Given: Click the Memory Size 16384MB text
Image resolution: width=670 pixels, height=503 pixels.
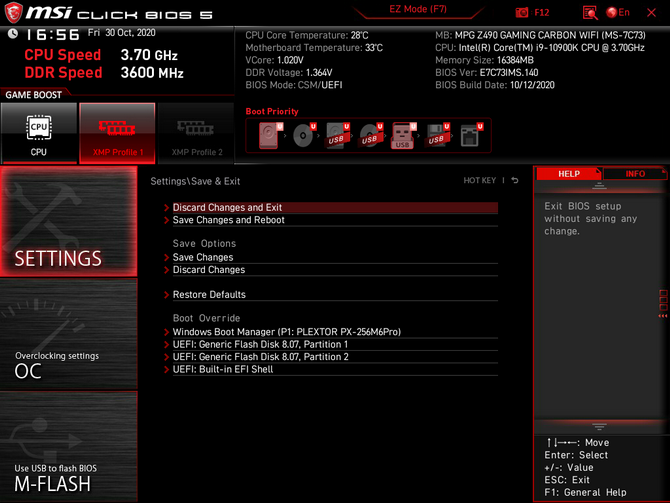Looking at the screenshot, I should click(484, 60).
